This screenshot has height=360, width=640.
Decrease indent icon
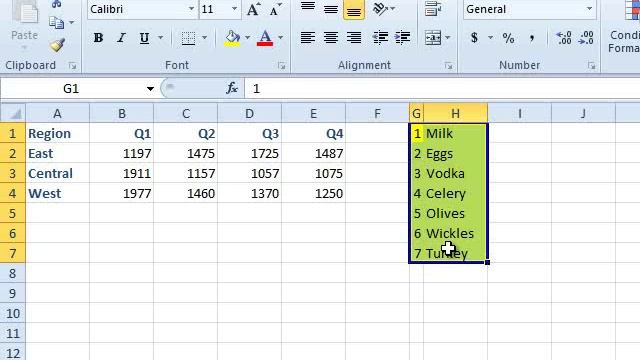(x=380, y=38)
